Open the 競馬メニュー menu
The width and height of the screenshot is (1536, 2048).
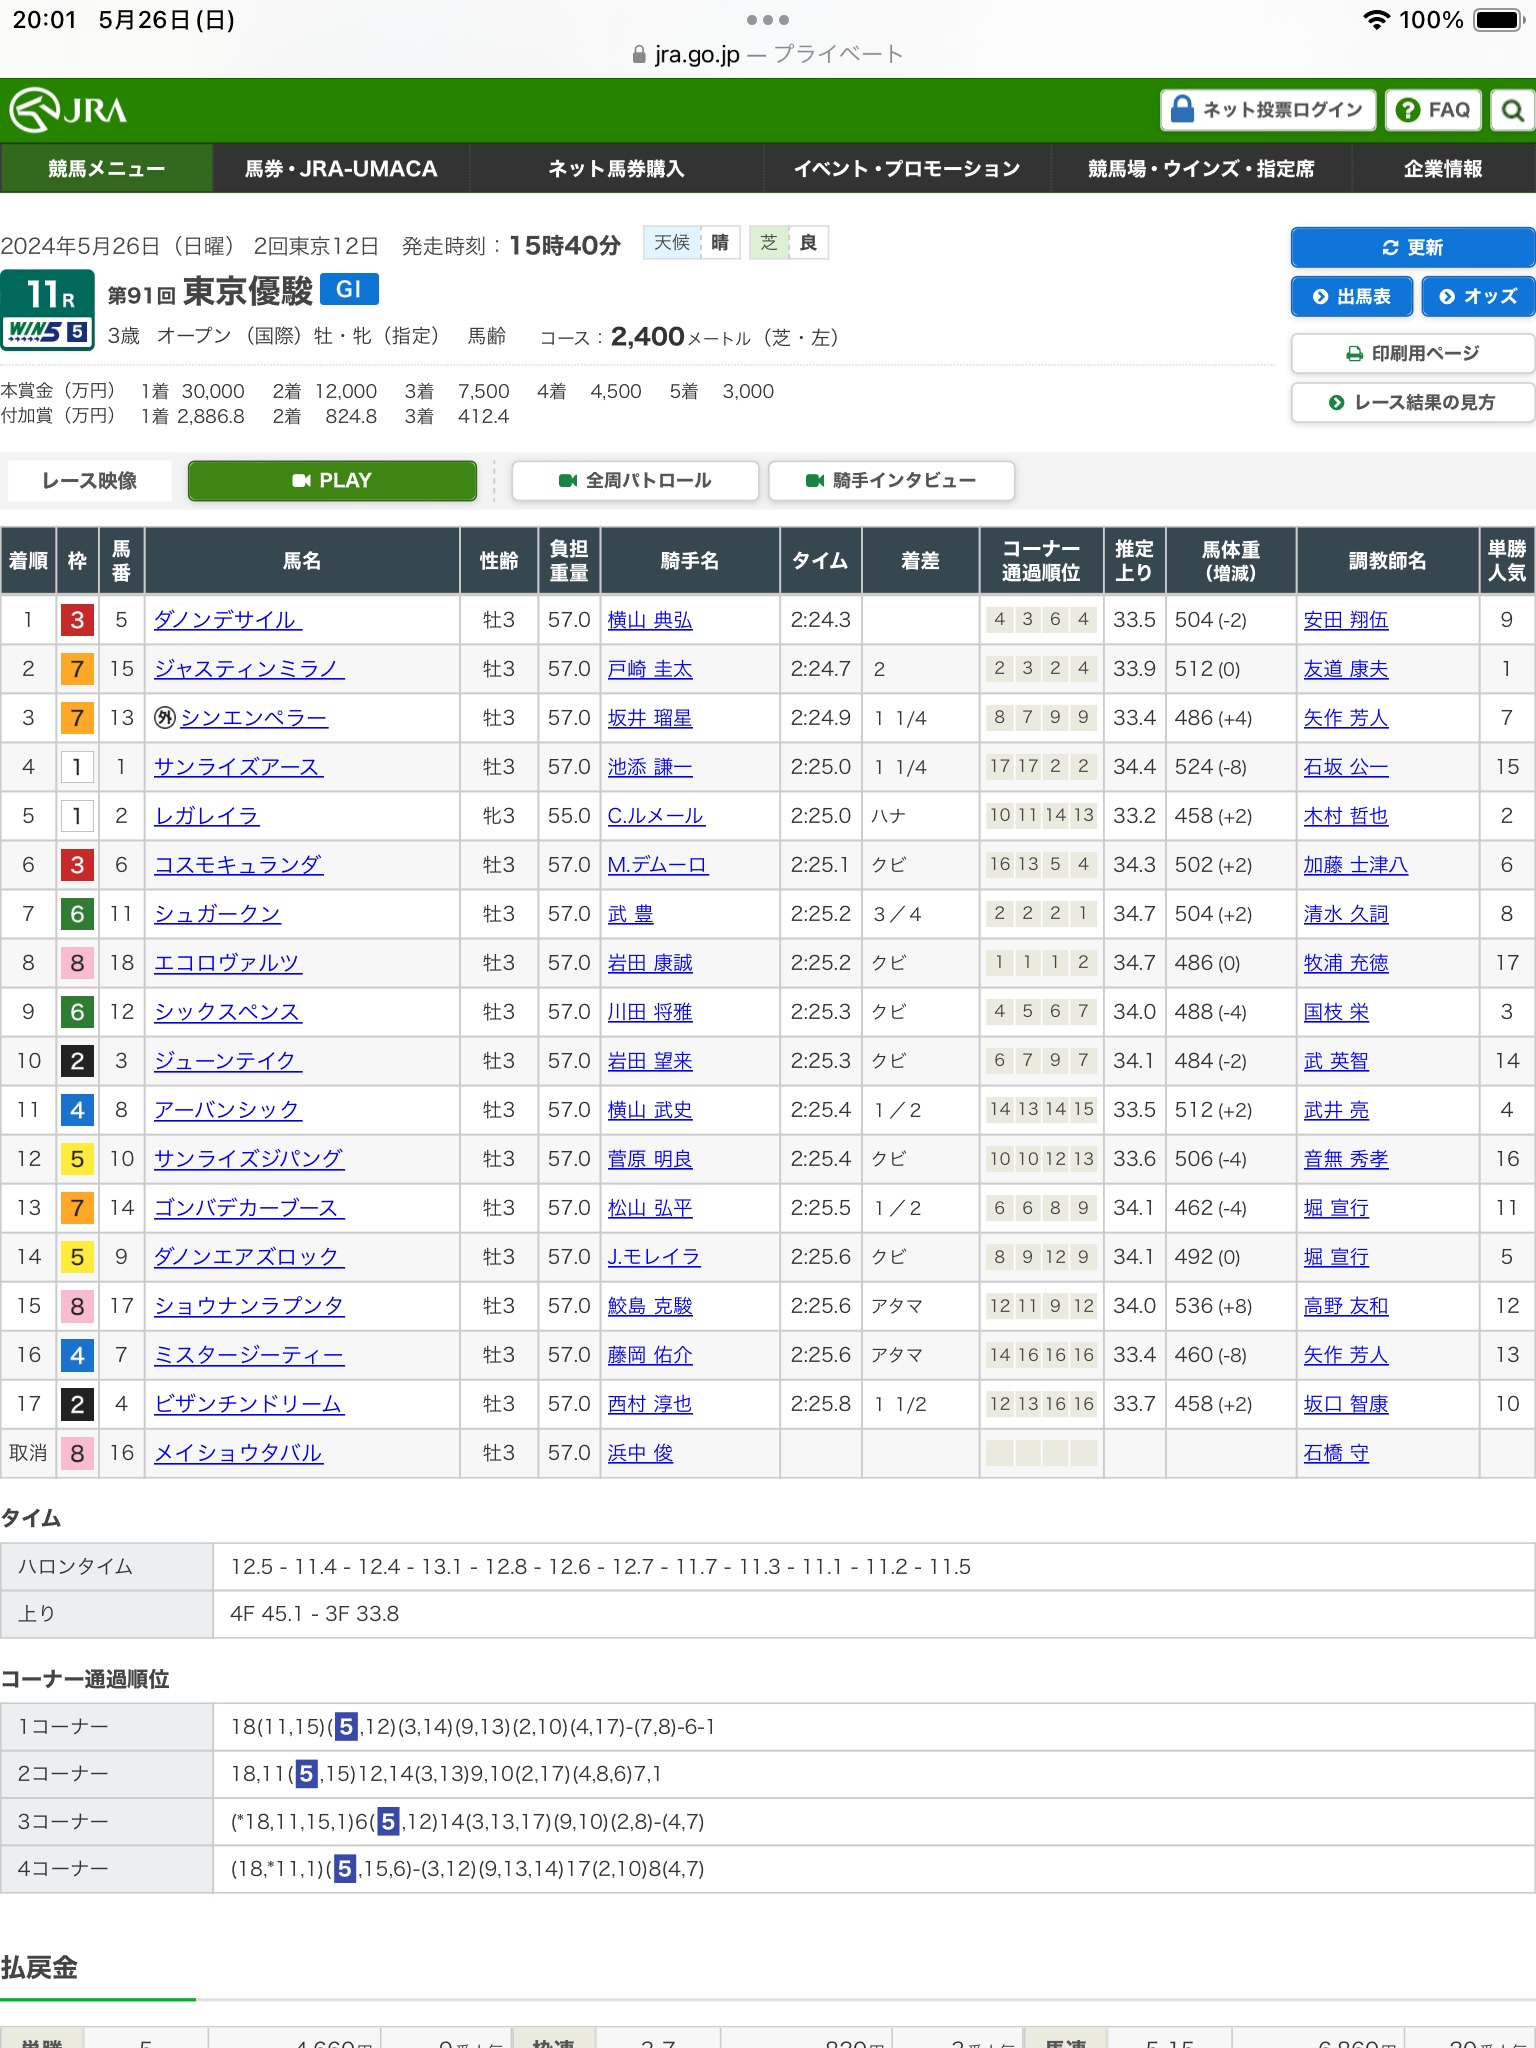[x=106, y=168]
